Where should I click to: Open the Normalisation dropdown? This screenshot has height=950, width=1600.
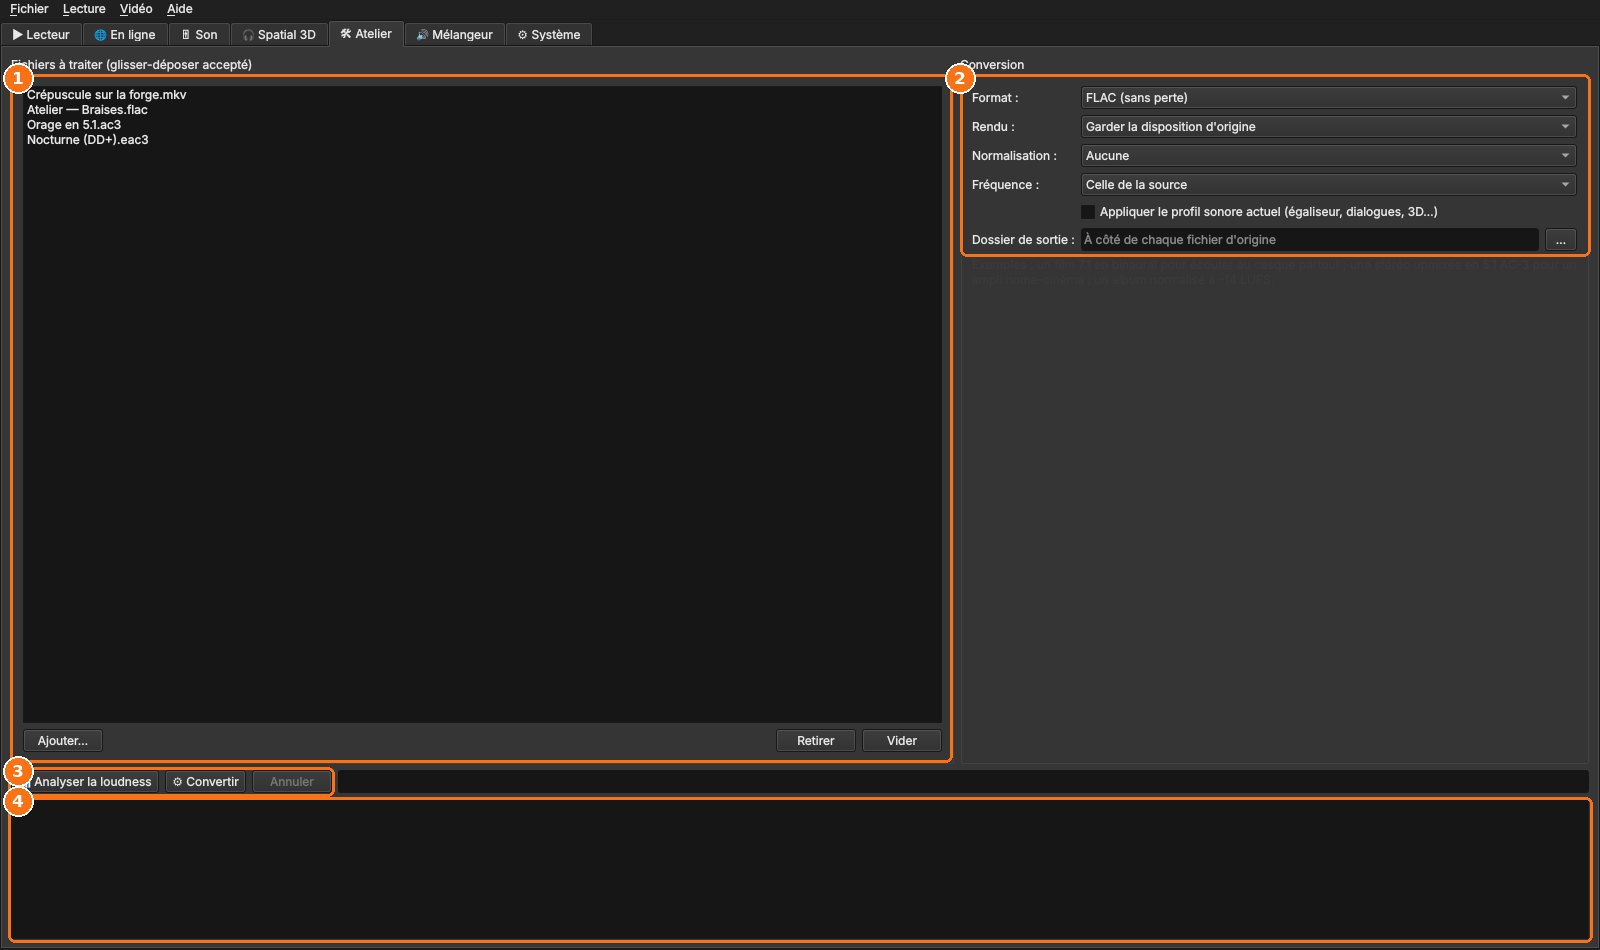(x=1328, y=156)
